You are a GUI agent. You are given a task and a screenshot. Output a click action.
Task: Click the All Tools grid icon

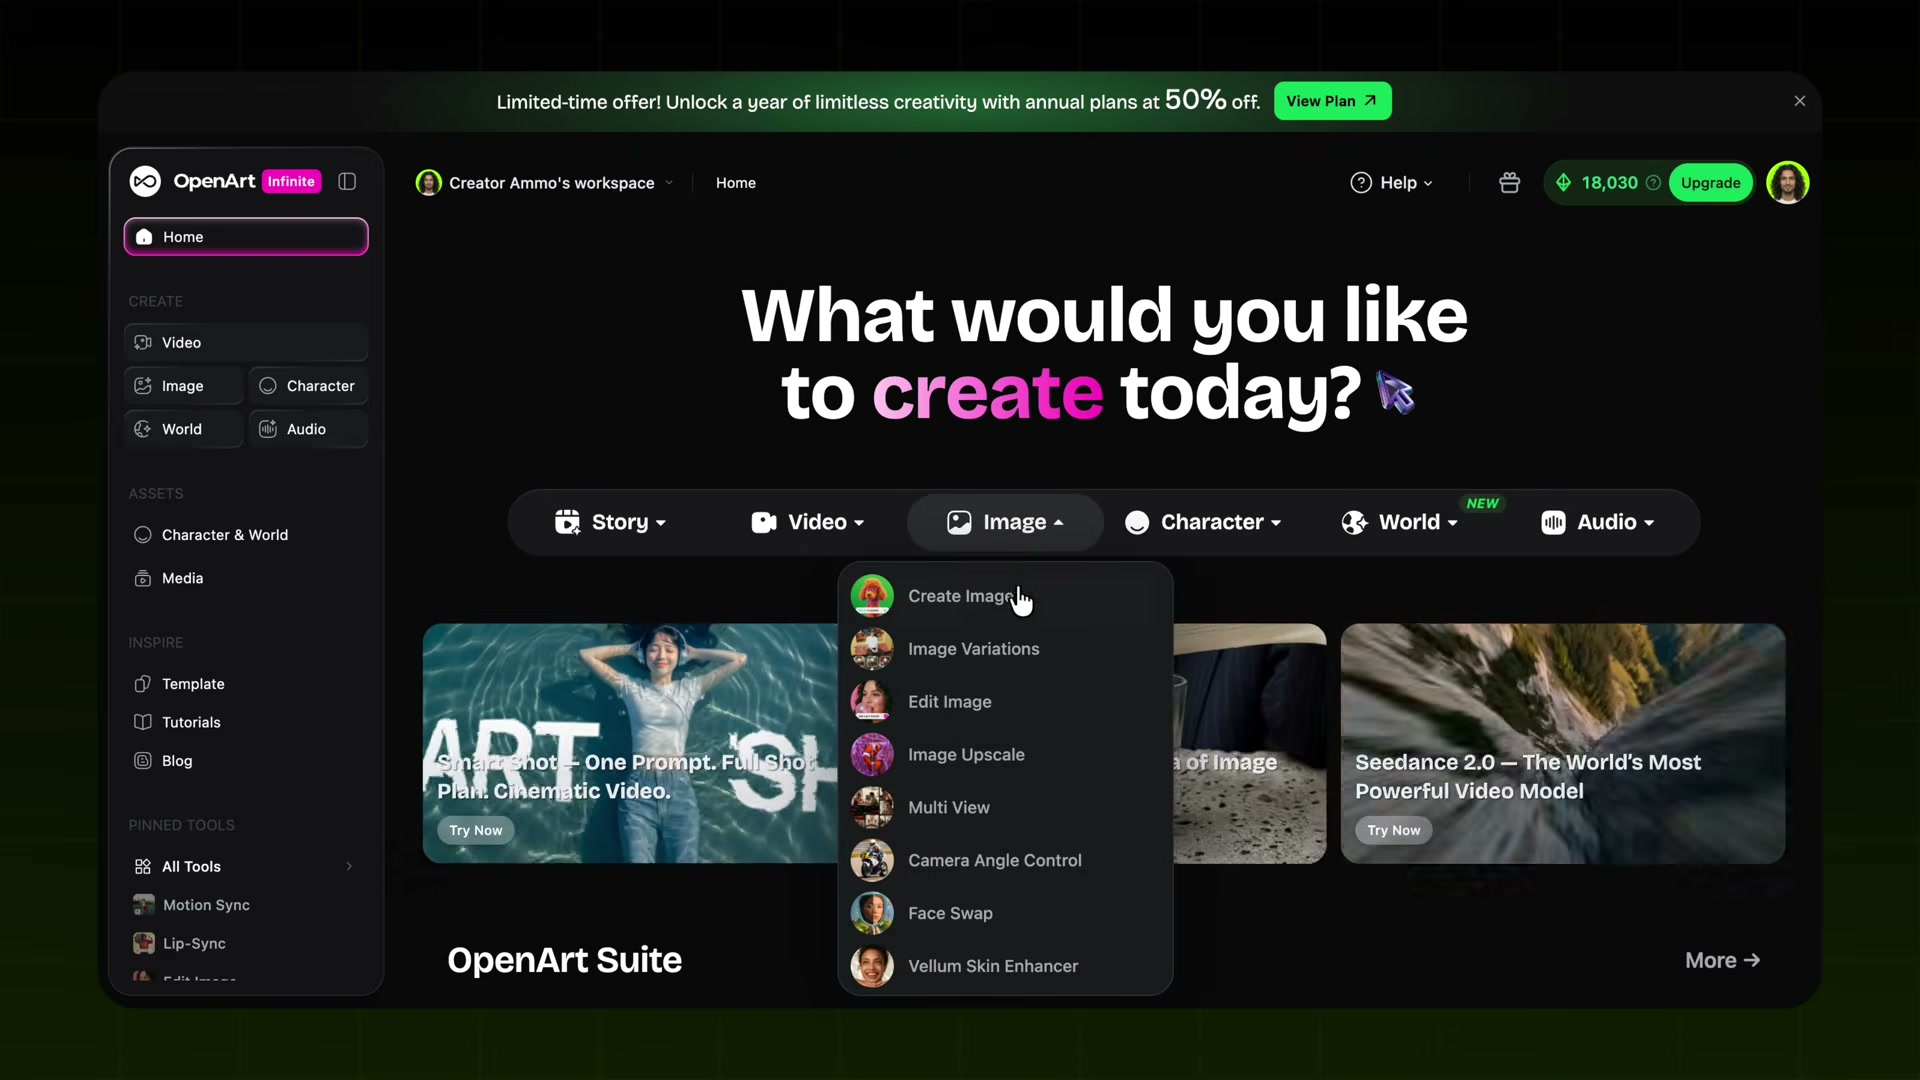pos(143,866)
